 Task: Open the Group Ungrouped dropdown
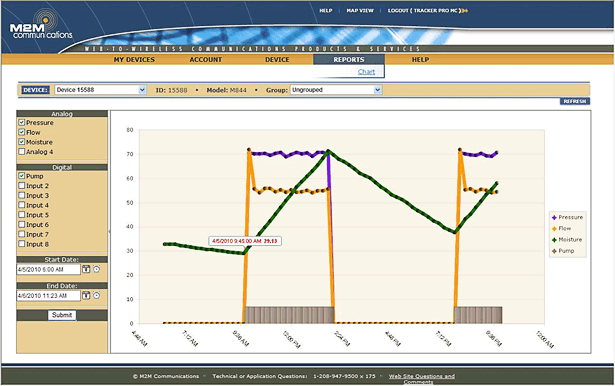(x=336, y=90)
